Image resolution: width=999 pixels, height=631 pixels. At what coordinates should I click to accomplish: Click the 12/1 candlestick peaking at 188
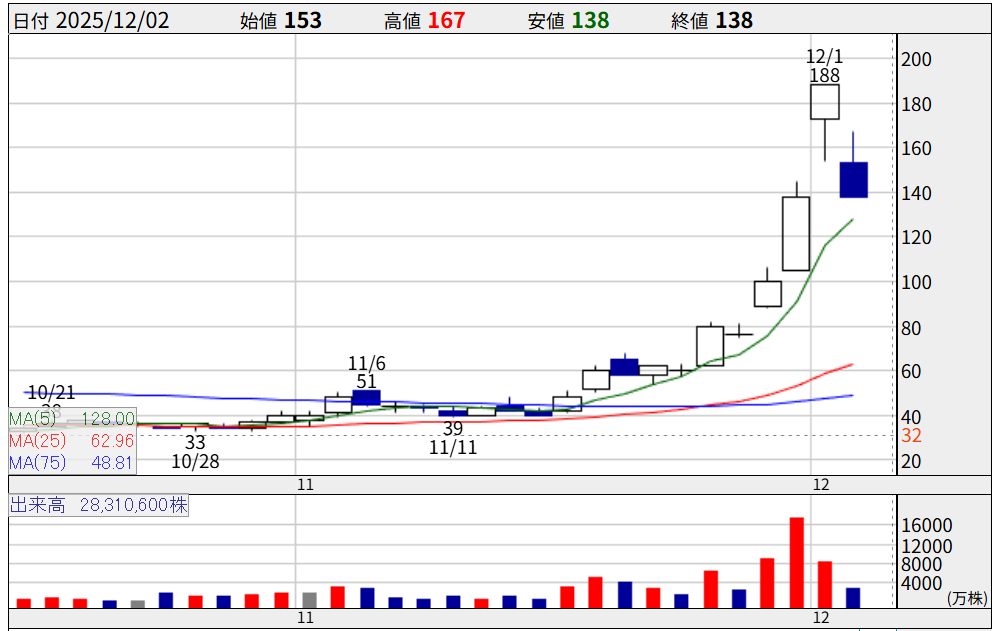[824, 102]
